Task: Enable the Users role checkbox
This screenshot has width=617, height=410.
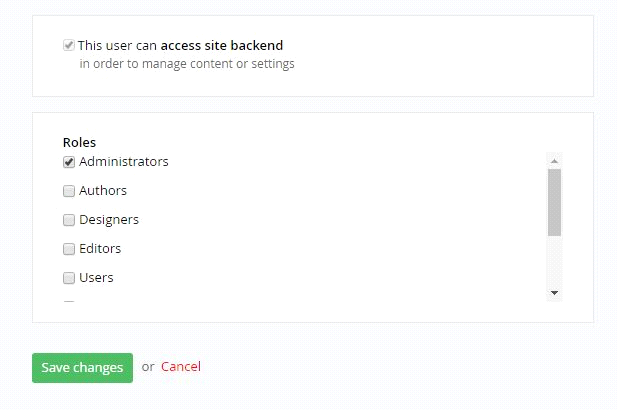Action: [x=69, y=278]
